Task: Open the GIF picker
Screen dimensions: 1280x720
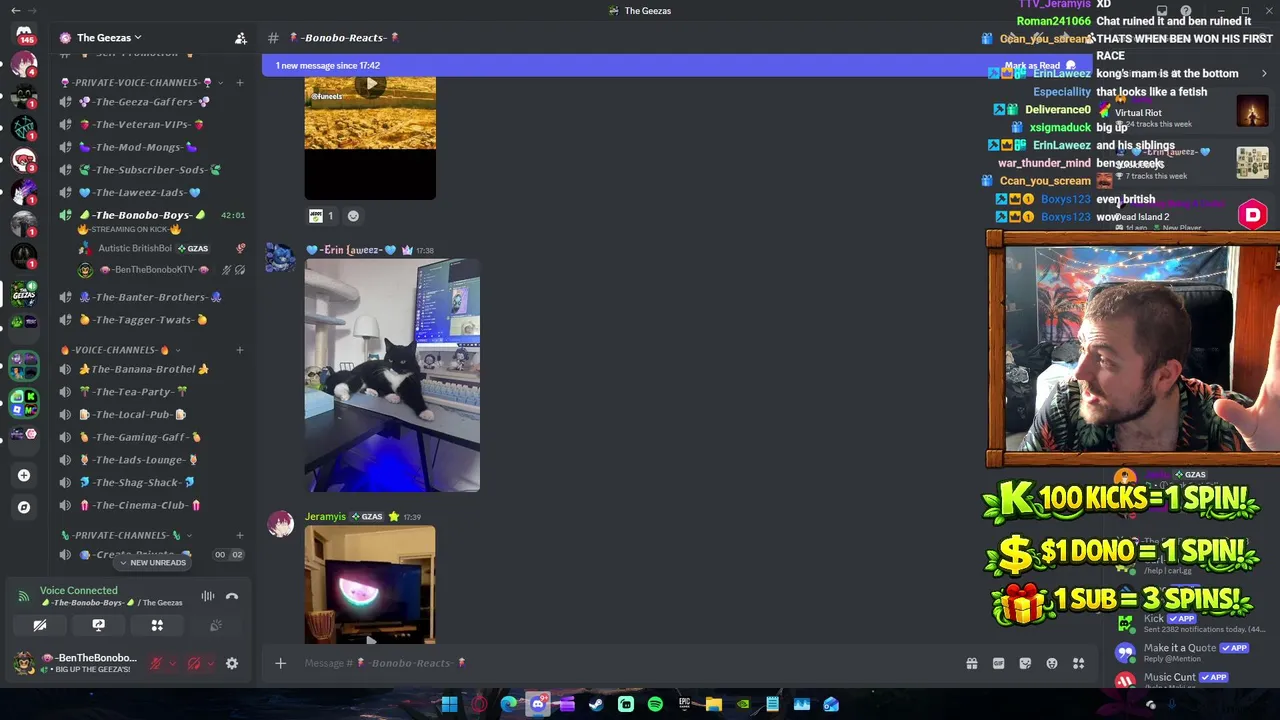Action: tap(998, 663)
